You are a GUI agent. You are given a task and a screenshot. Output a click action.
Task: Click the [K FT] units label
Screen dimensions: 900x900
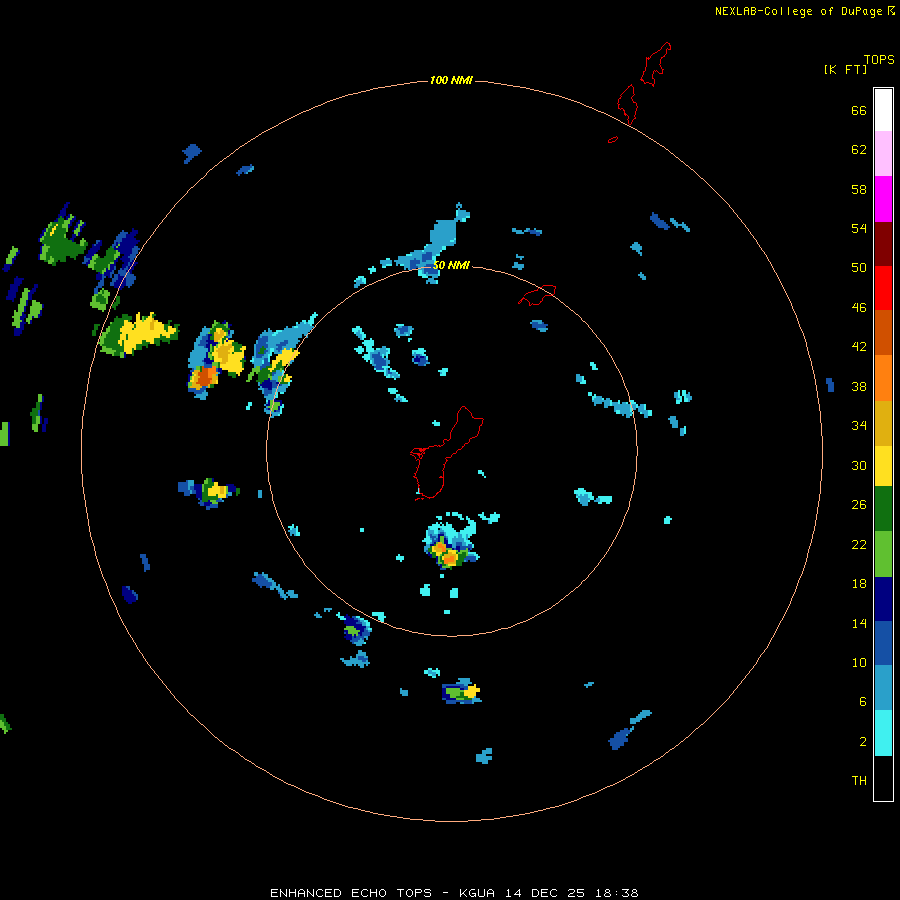845,69
